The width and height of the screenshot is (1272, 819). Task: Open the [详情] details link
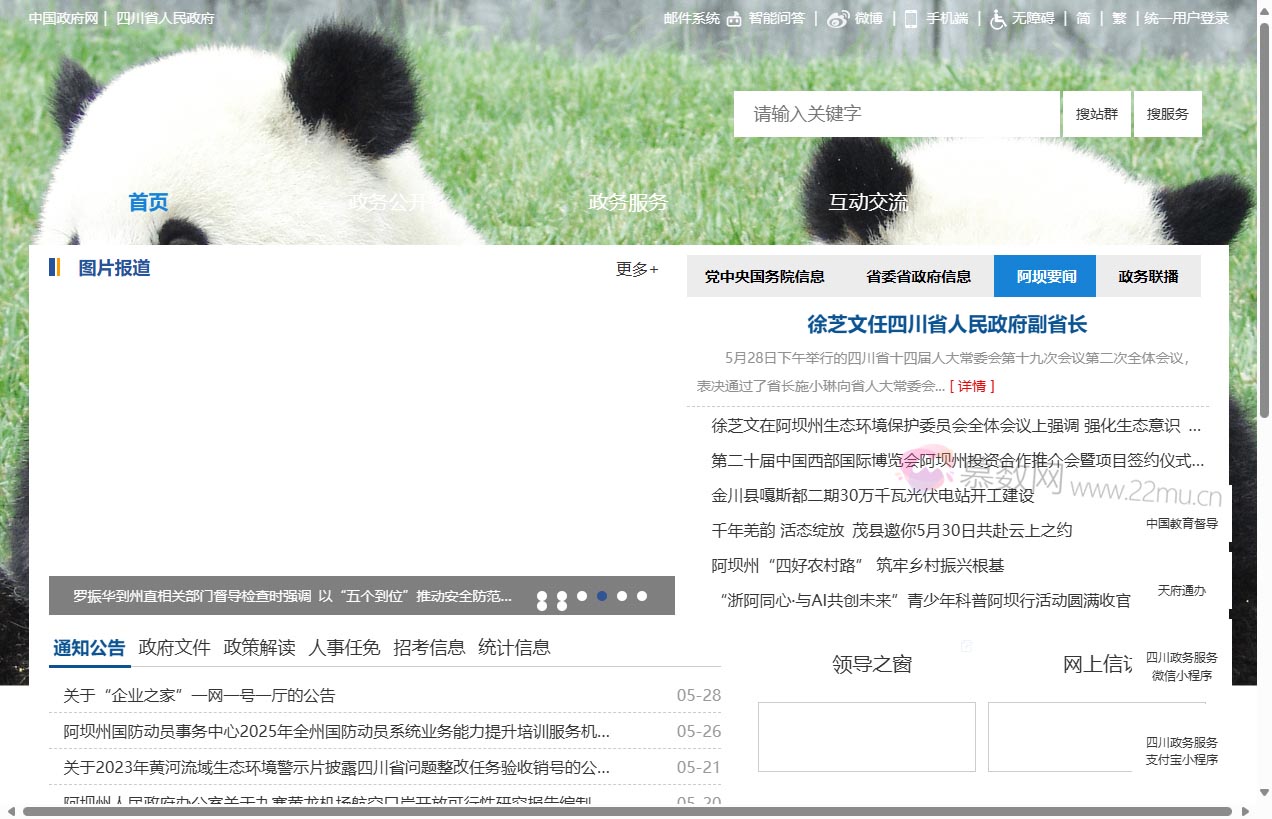pyautogui.click(x=970, y=385)
